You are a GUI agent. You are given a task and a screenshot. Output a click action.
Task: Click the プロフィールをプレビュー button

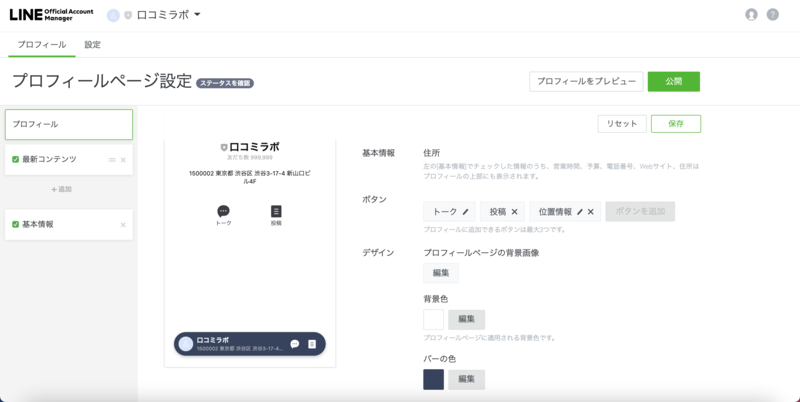586,82
